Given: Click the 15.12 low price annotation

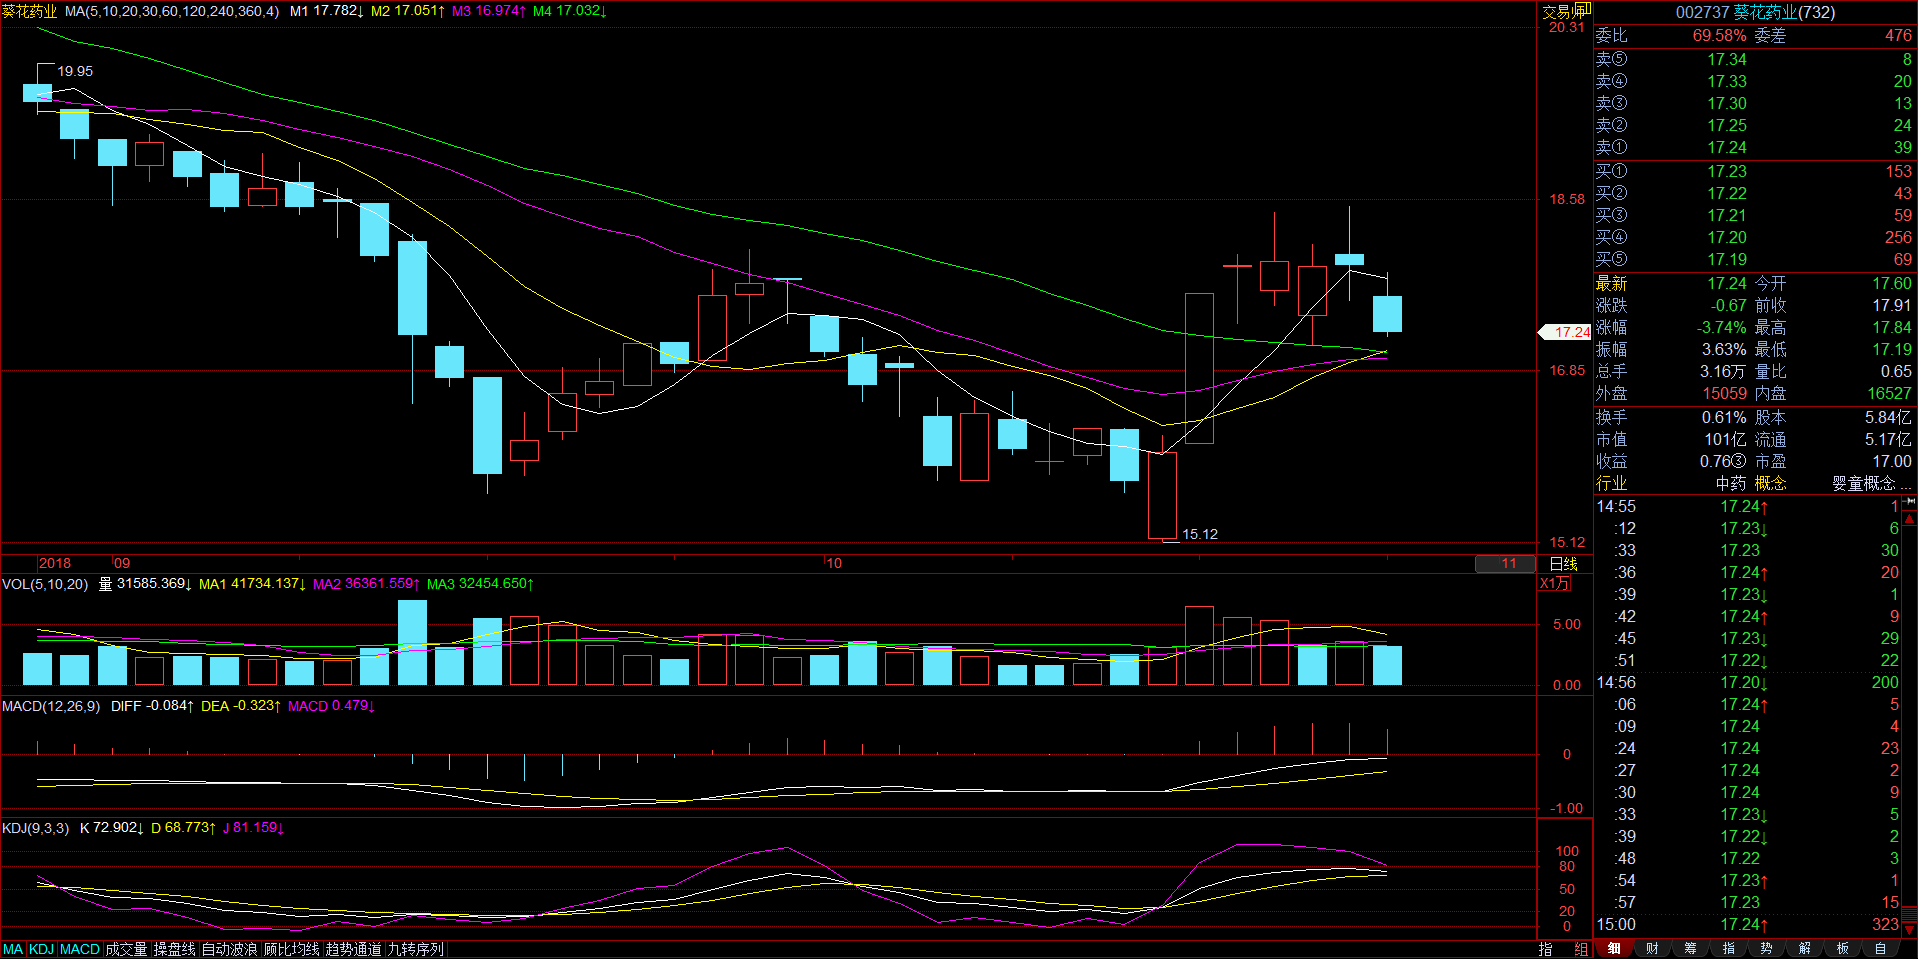Looking at the screenshot, I should tap(1200, 534).
